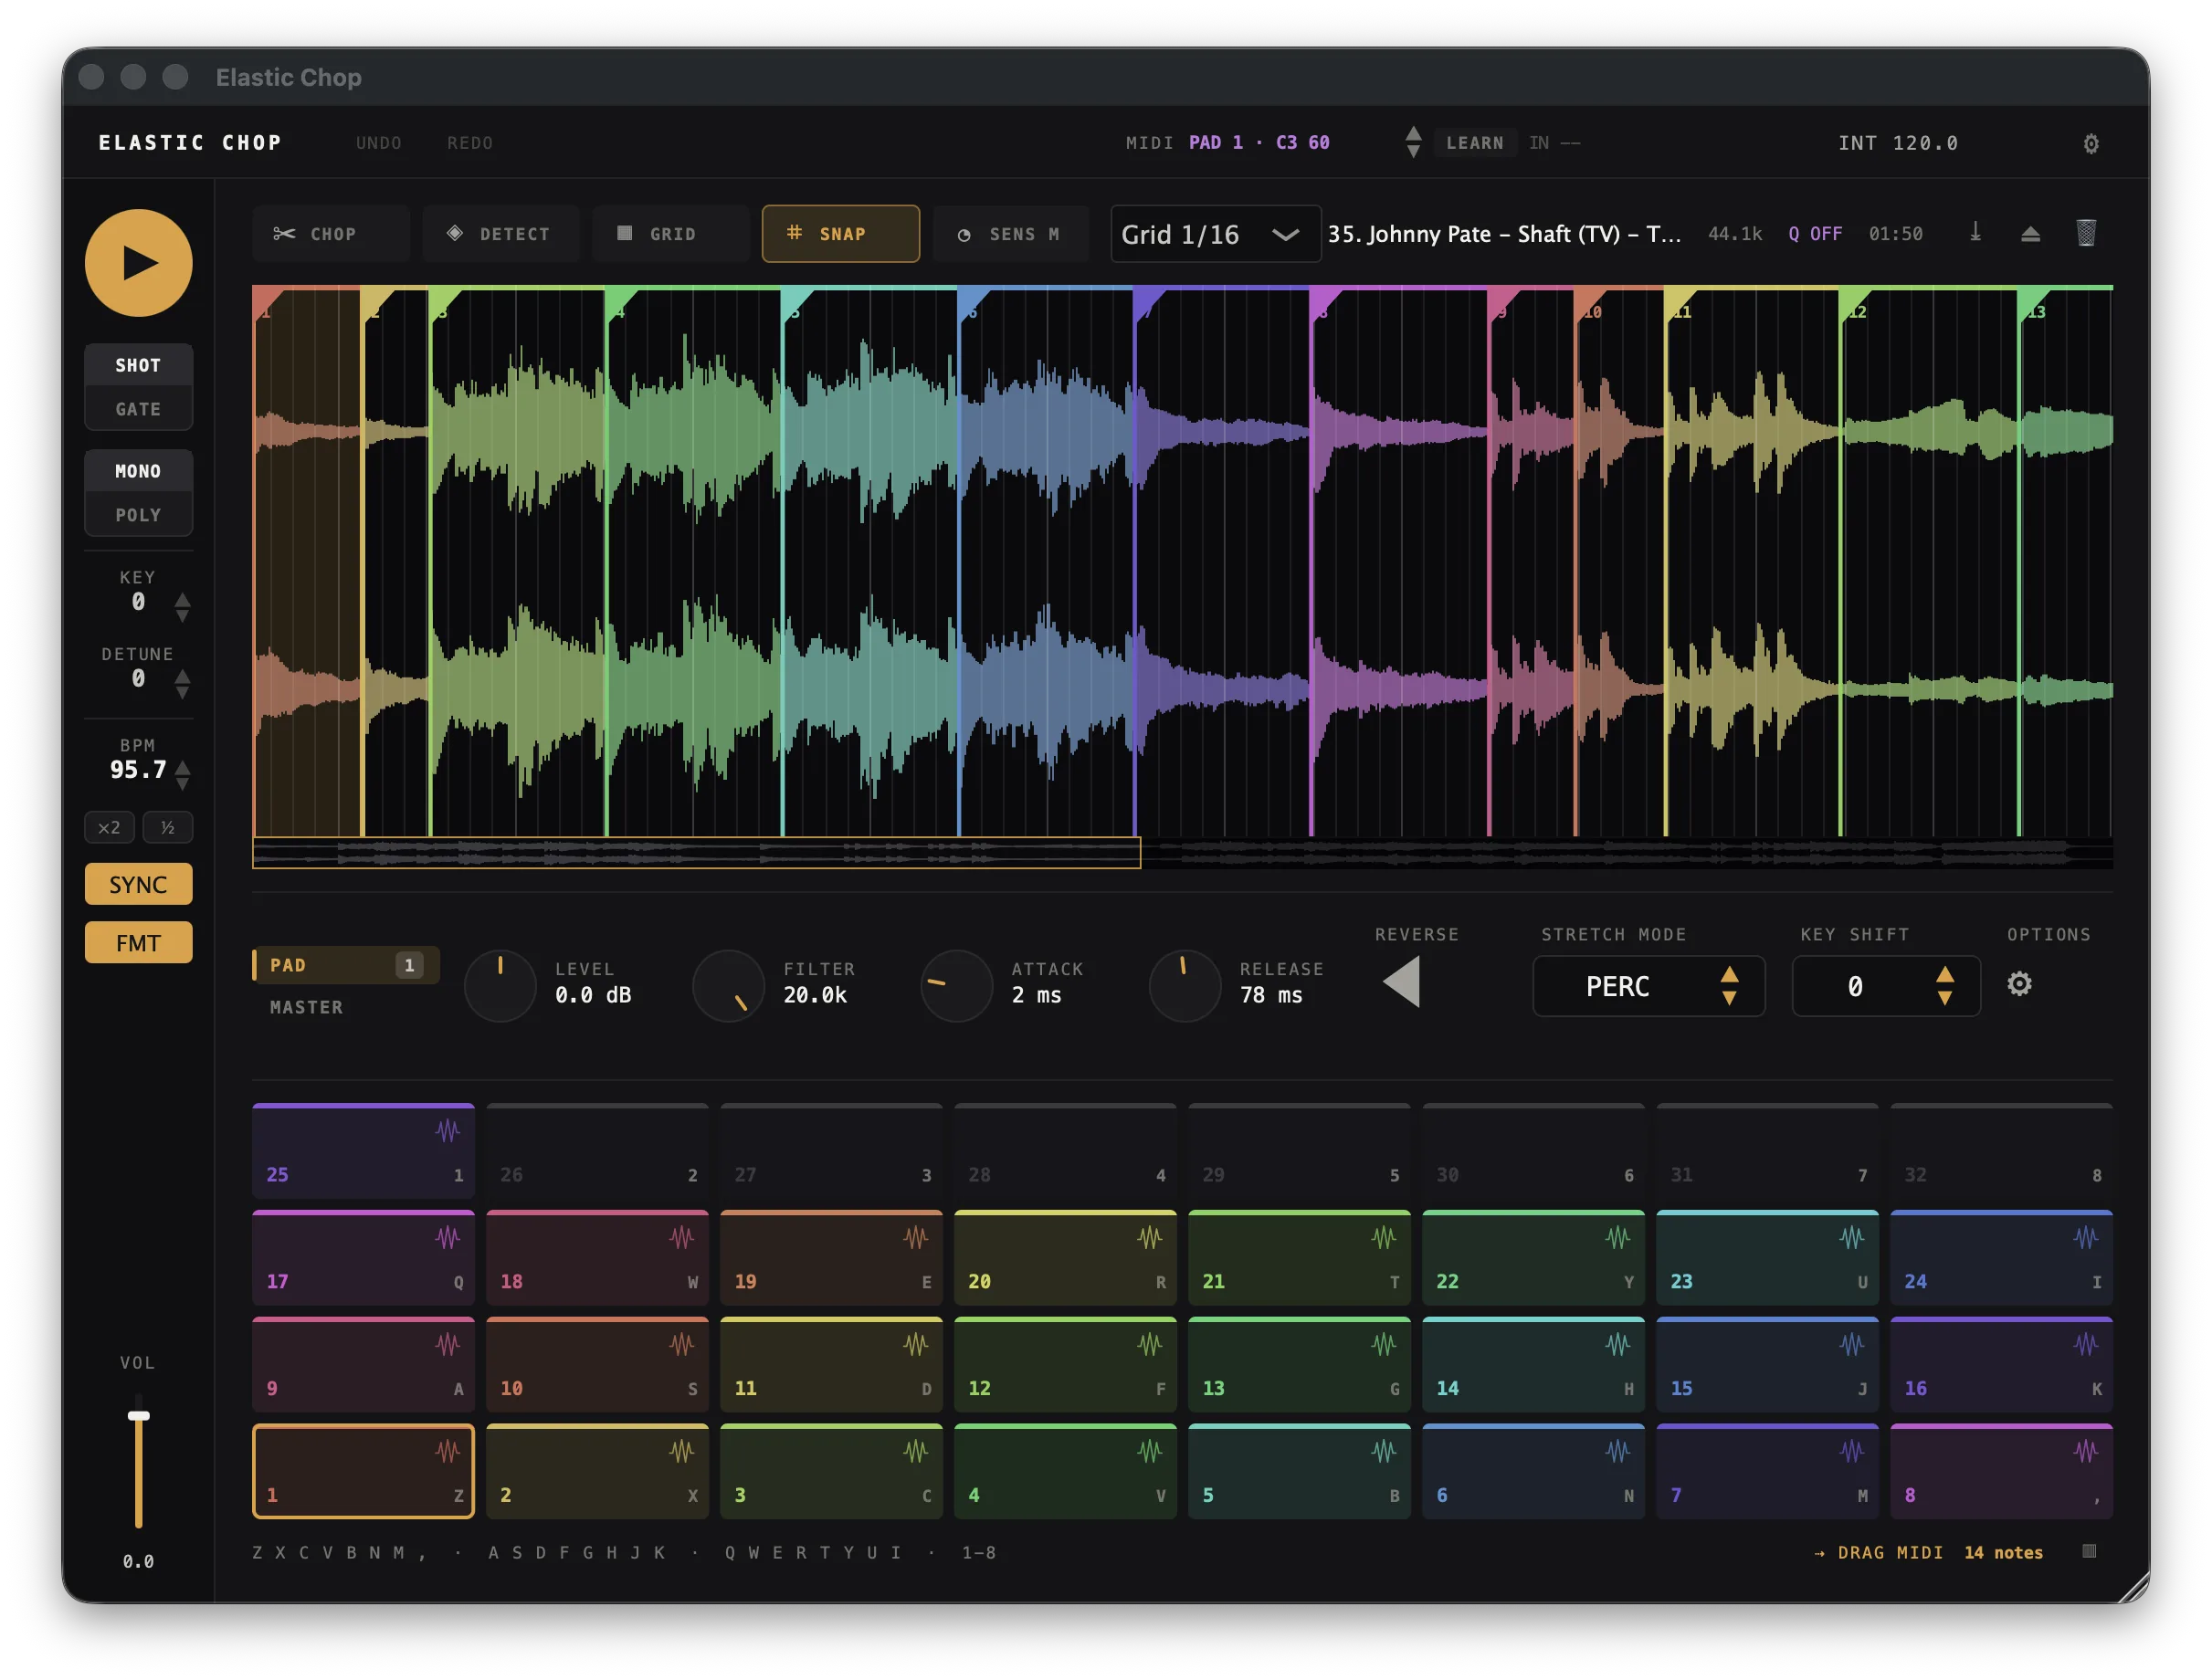Click the small square icon after 14 notes
Screen dimensions: 2212x1680
pyautogui.click(x=2089, y=1551)
